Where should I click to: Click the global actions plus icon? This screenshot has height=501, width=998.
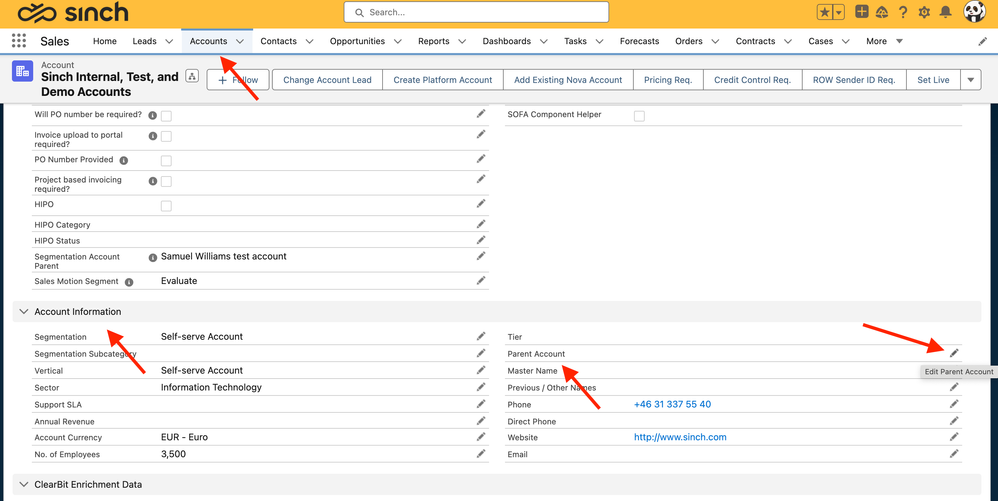[861, 11]
